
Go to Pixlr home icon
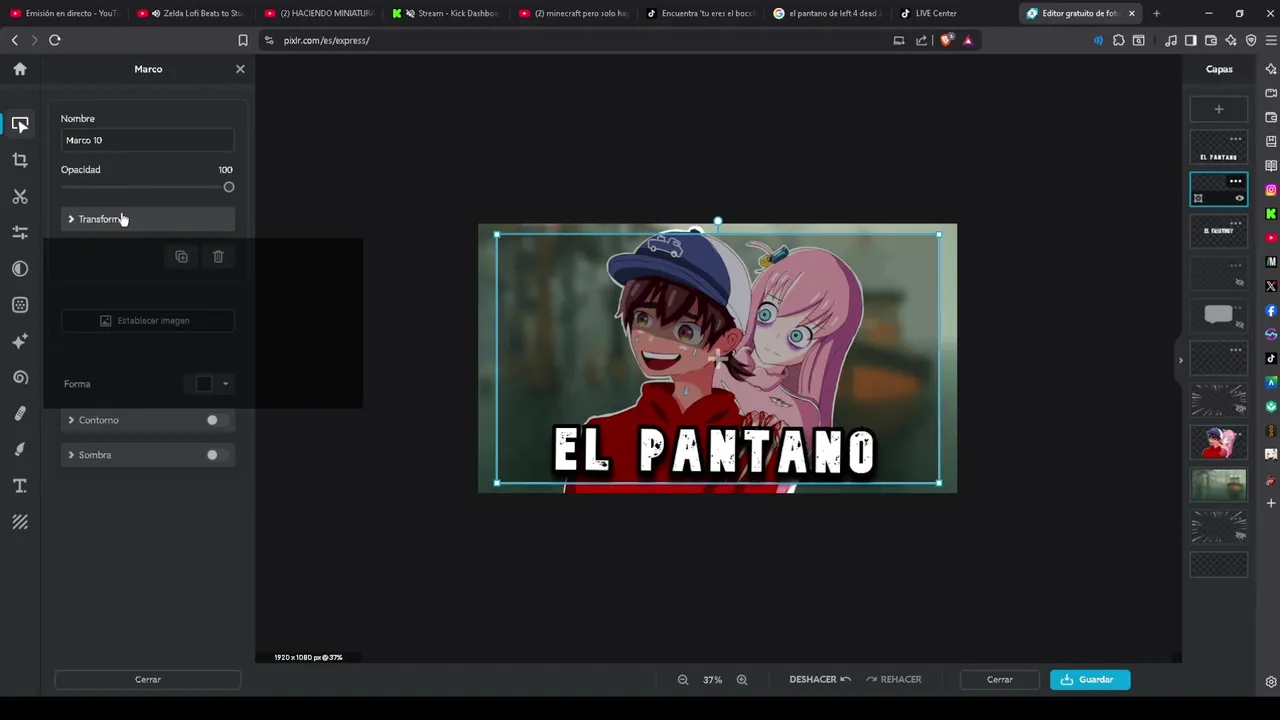point(20,69)
